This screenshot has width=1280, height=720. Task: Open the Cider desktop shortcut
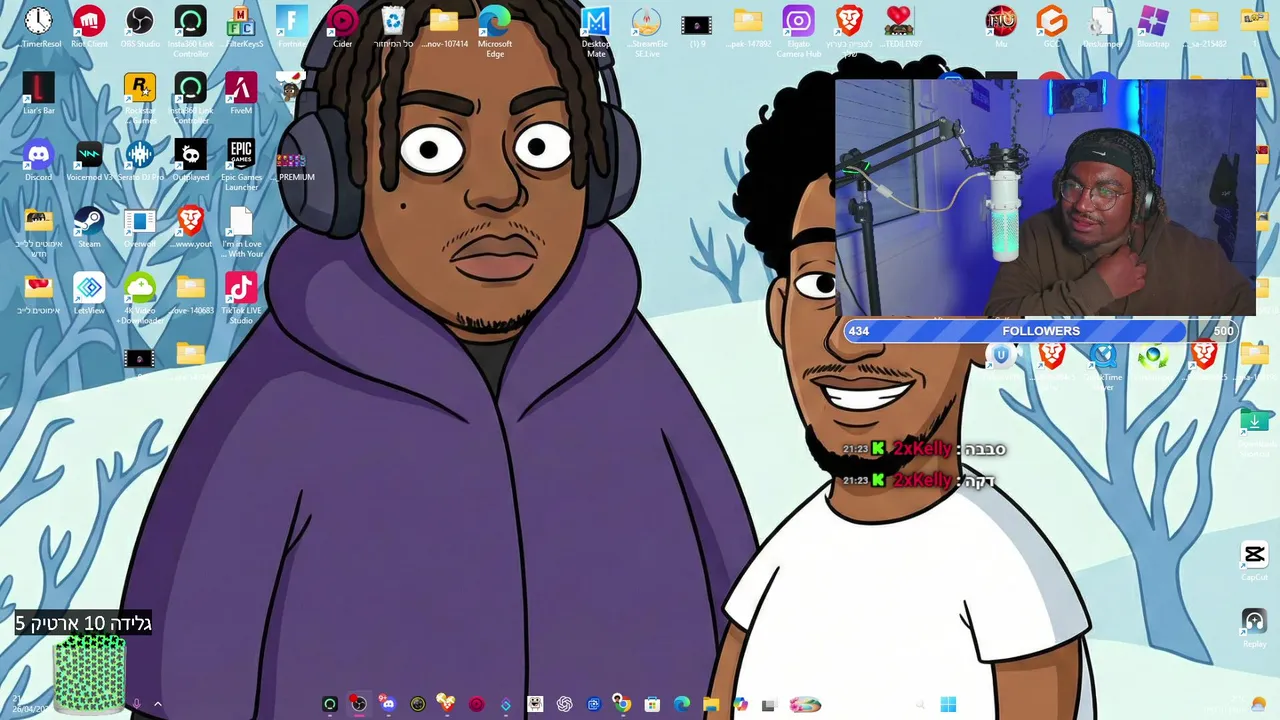click(342, 27)
